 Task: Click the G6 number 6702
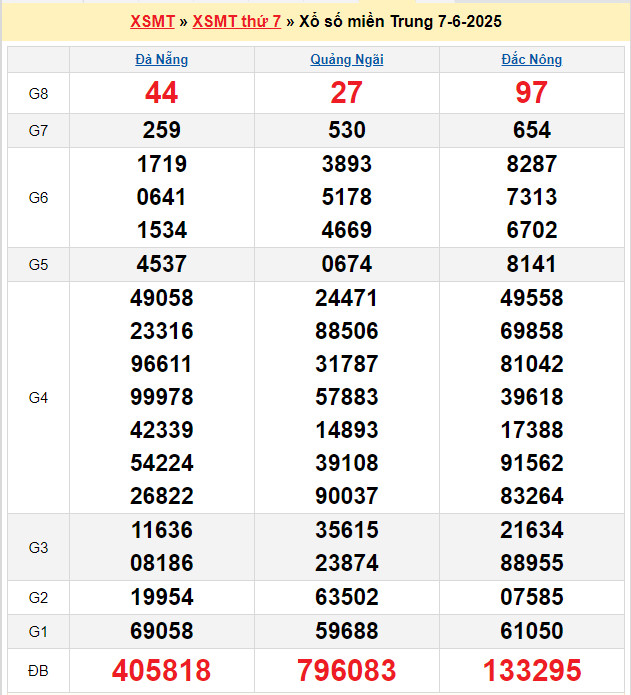pyautogui.click(x=532, y=230)
